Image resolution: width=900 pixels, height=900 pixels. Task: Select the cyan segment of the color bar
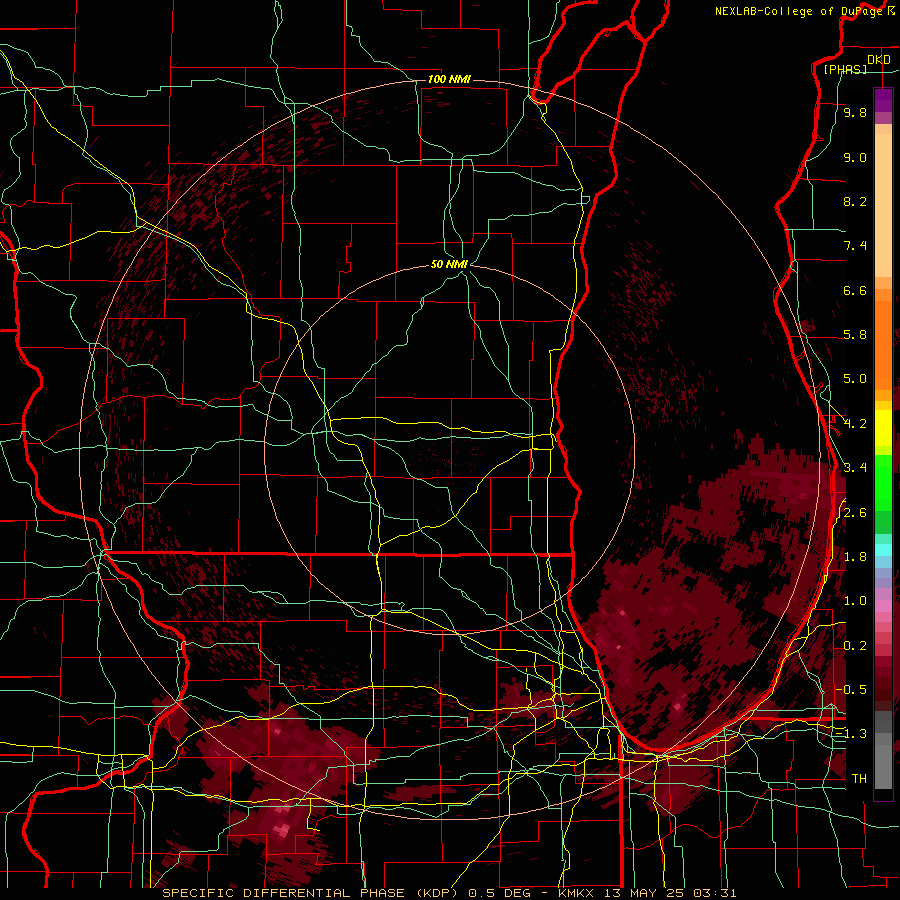[883, 550]
